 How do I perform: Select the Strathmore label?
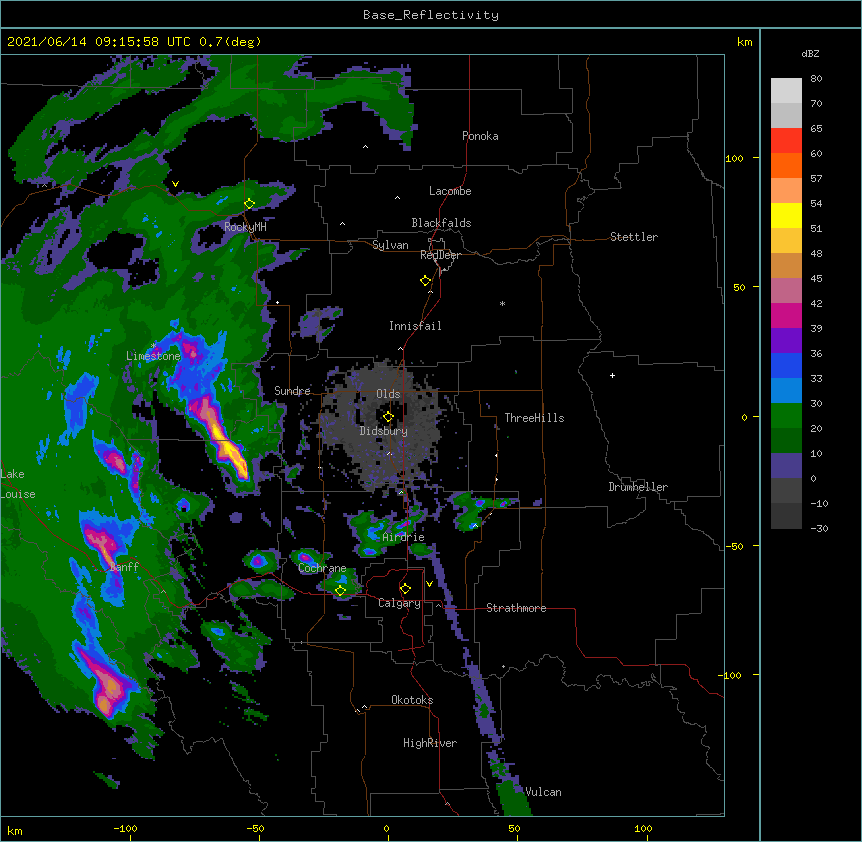[516, 608]
